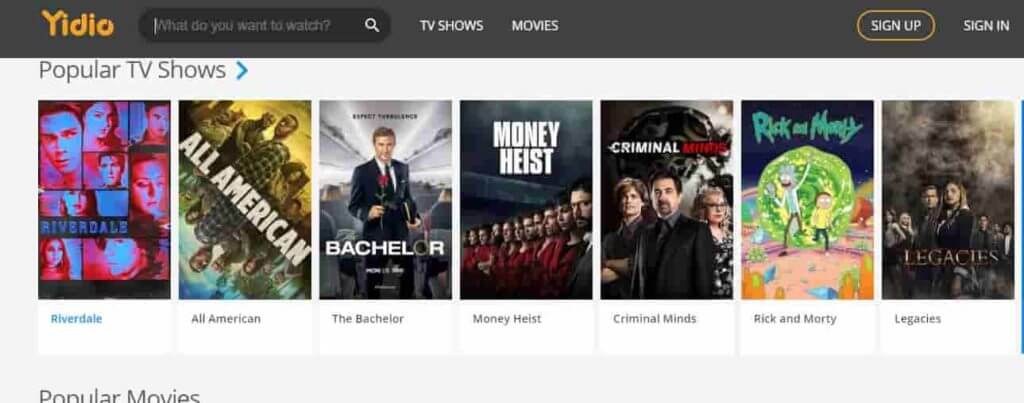
Task: Open the All American poster
Action: tap(245, 200)
